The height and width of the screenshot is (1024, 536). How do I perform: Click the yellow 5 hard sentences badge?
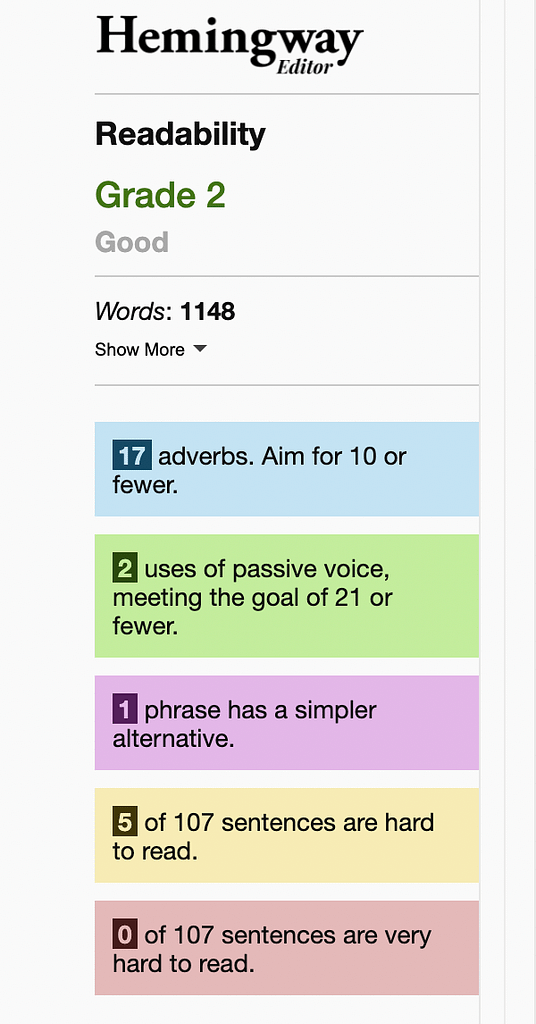(x=125, y=822)
